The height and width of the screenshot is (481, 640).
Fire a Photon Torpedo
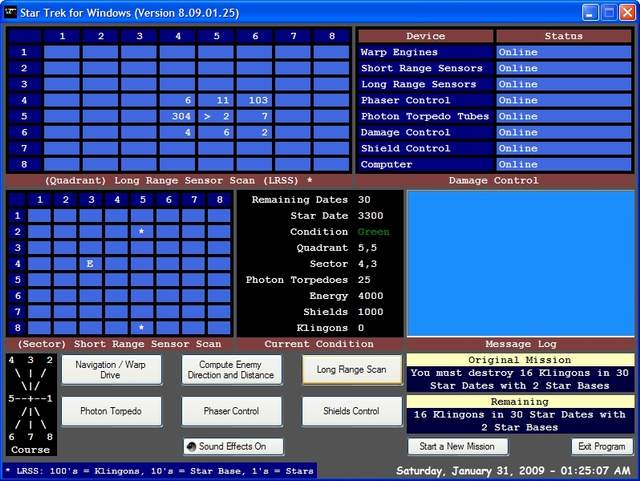click(111, 411)
